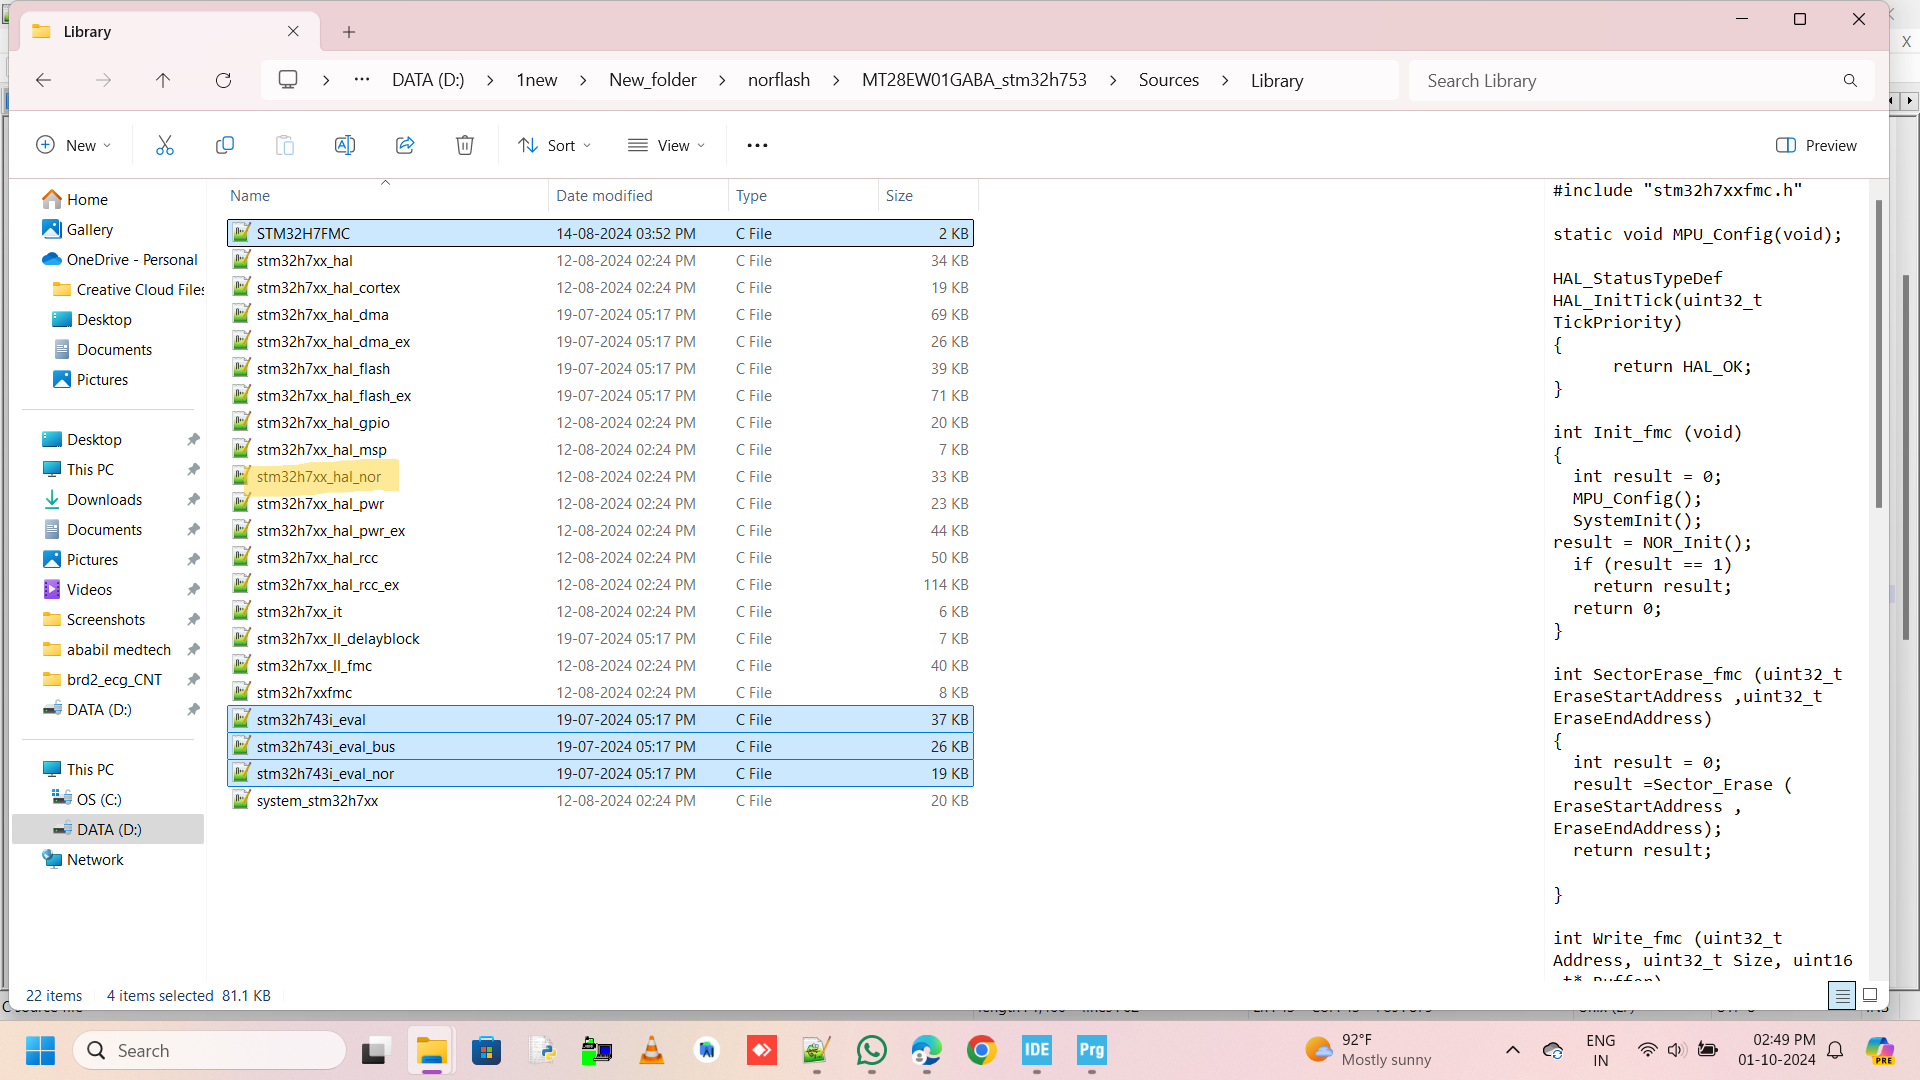Screen dimensions: 1920x1080
Task: Expand the Sort options dropdown
Action: [x=555, y=145]
